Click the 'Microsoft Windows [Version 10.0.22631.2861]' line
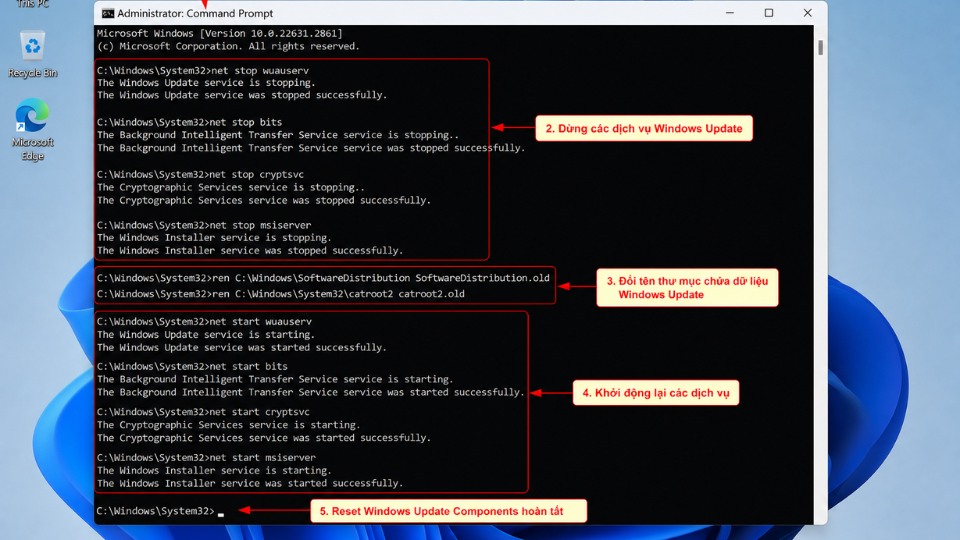 point(220,34)
